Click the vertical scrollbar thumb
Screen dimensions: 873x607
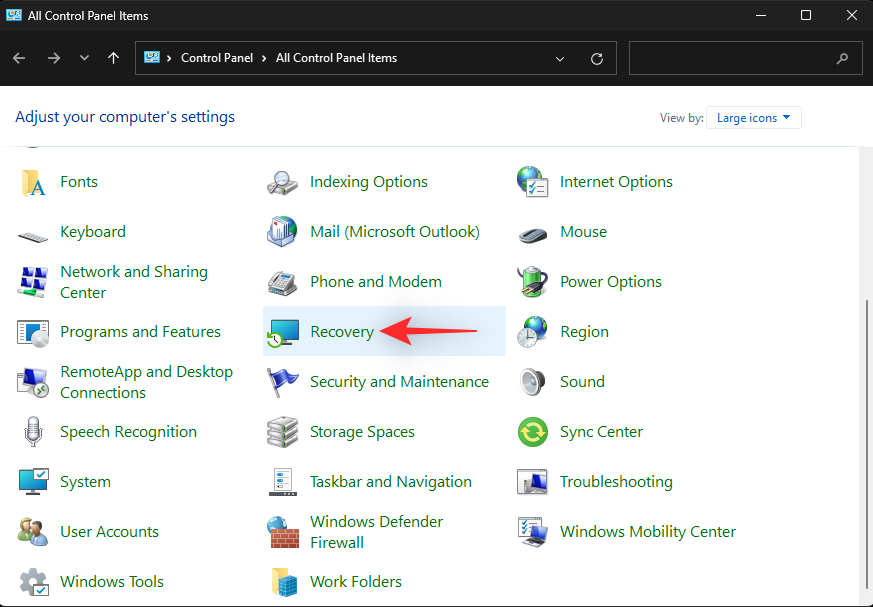[x=868, y=443]
